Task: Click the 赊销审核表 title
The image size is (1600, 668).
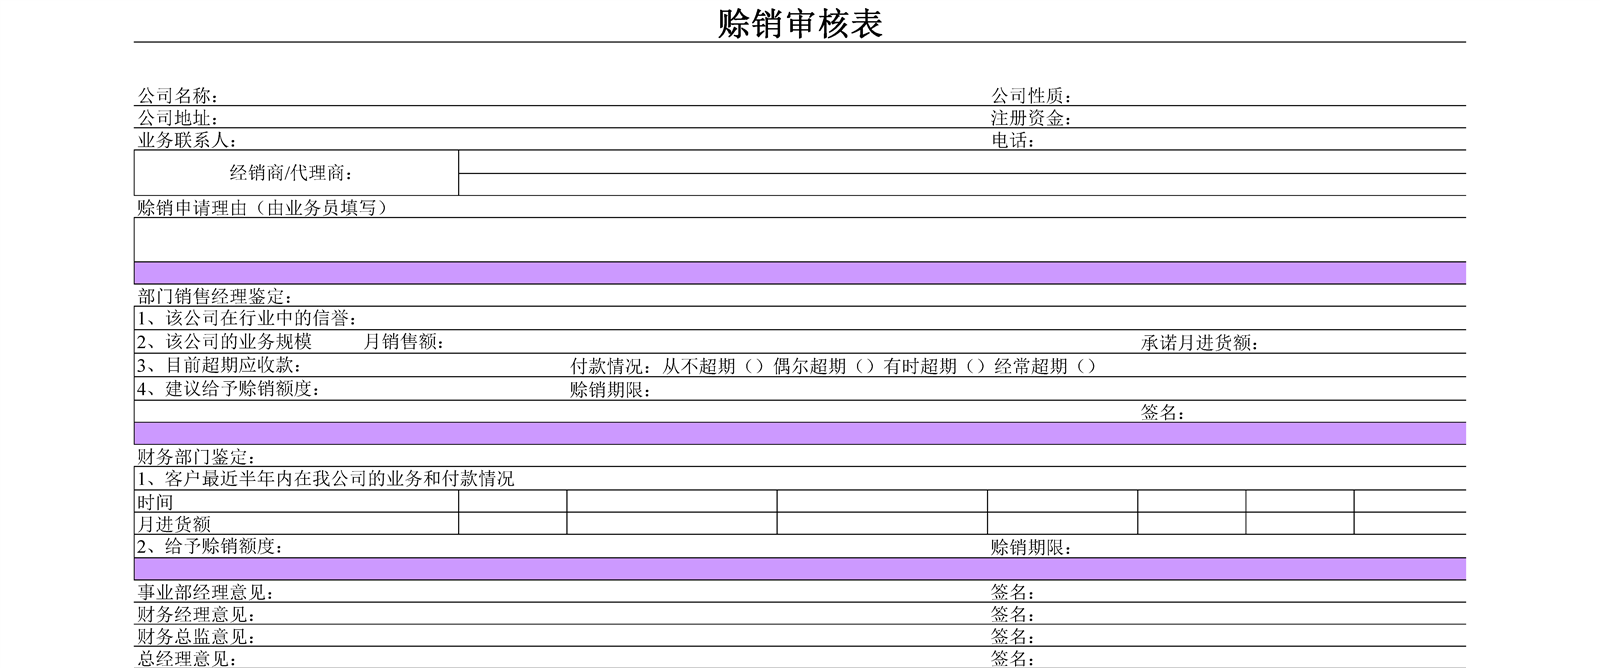Action: point(800,23)
